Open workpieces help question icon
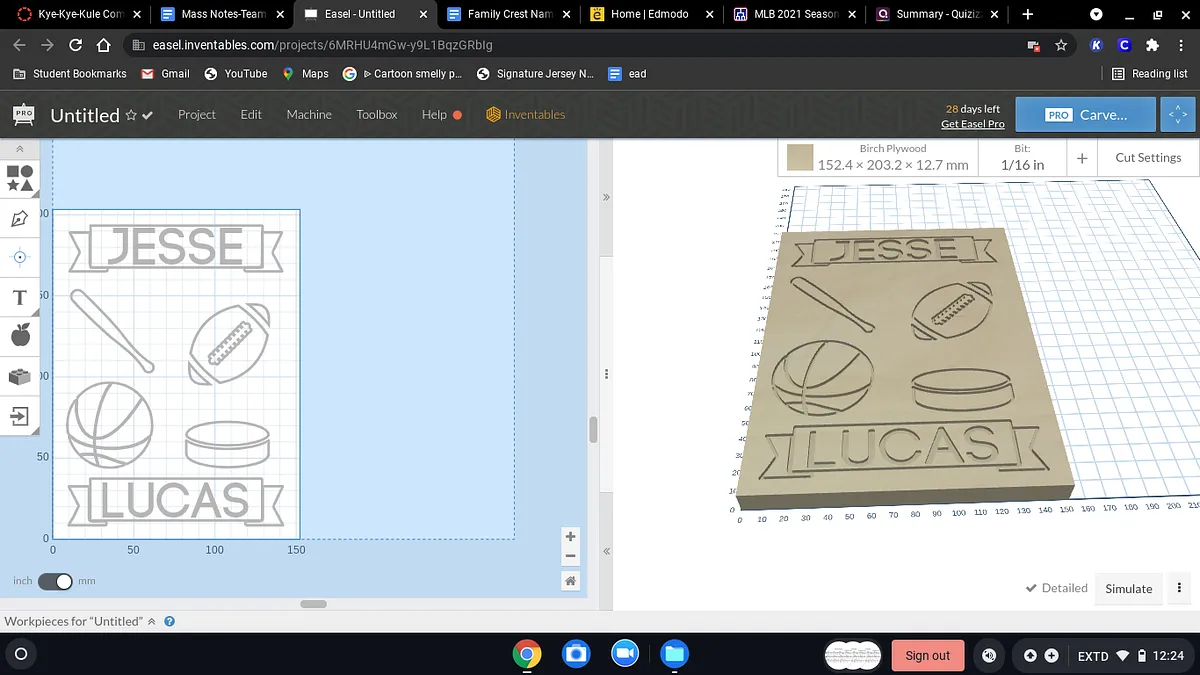 169,621
